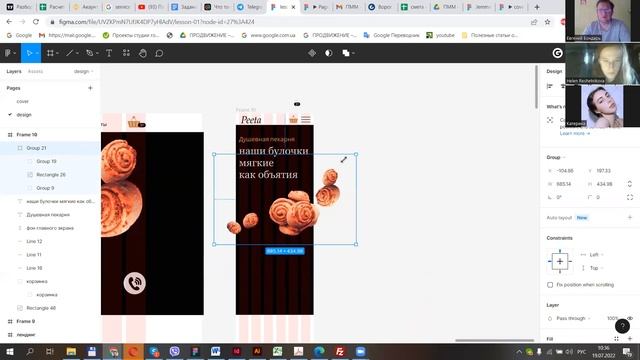
Task: Open the help question mark button
Action: click(622, 326)
